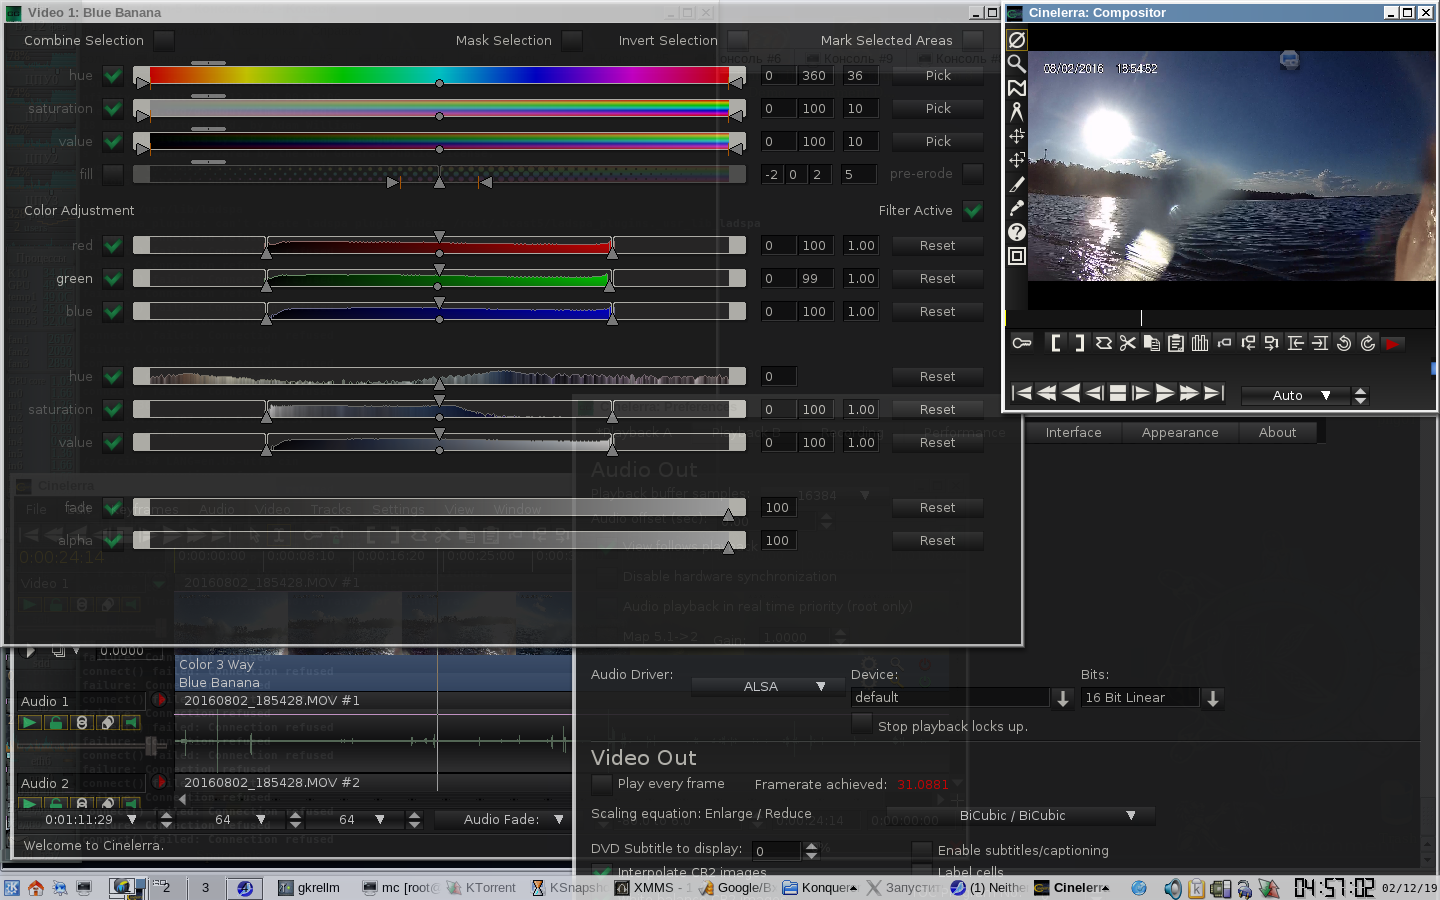Click the DVD Subtitle number stepper
Image resolution: width=1440 pixels, height=900 pixels.
tap(811, 851)
